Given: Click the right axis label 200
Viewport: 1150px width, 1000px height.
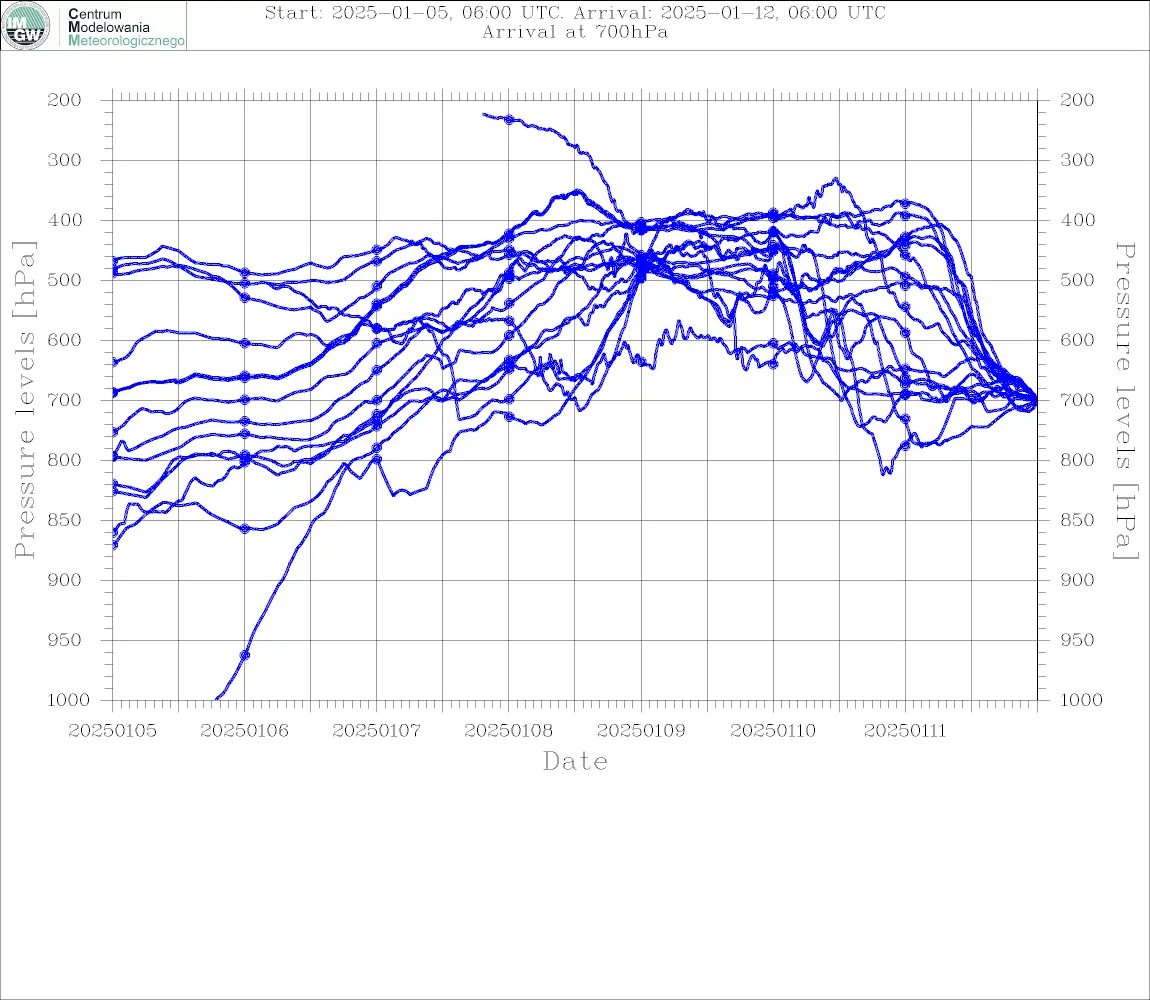Looking at the screenshot, I should point(1077,100).
